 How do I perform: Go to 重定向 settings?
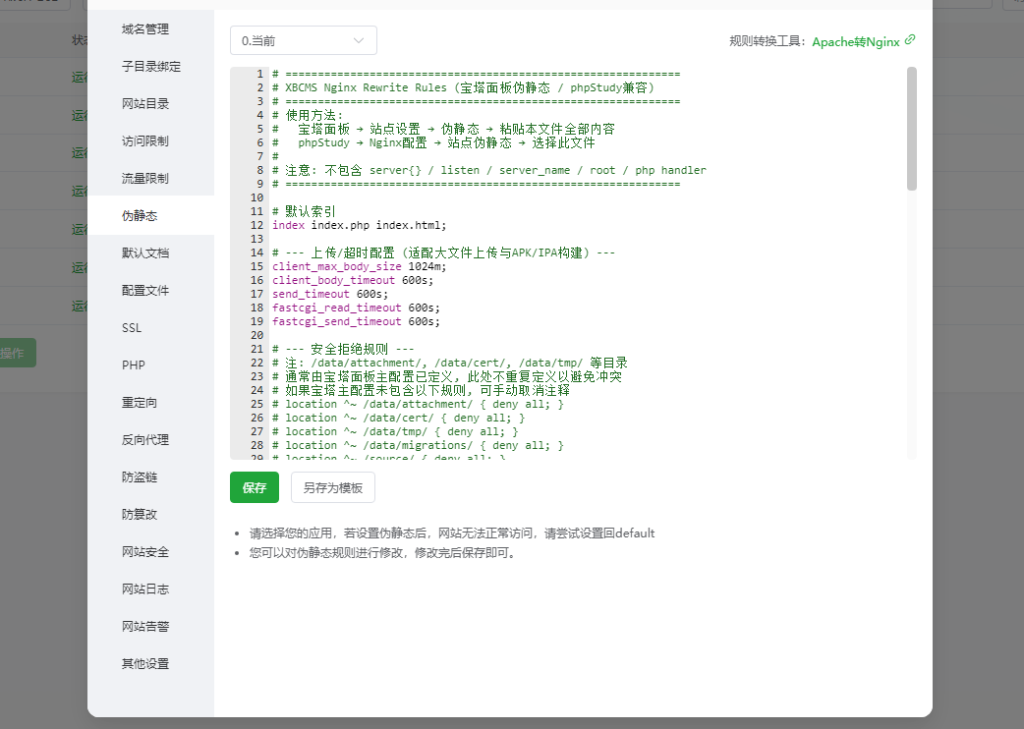tap(139, 402)
